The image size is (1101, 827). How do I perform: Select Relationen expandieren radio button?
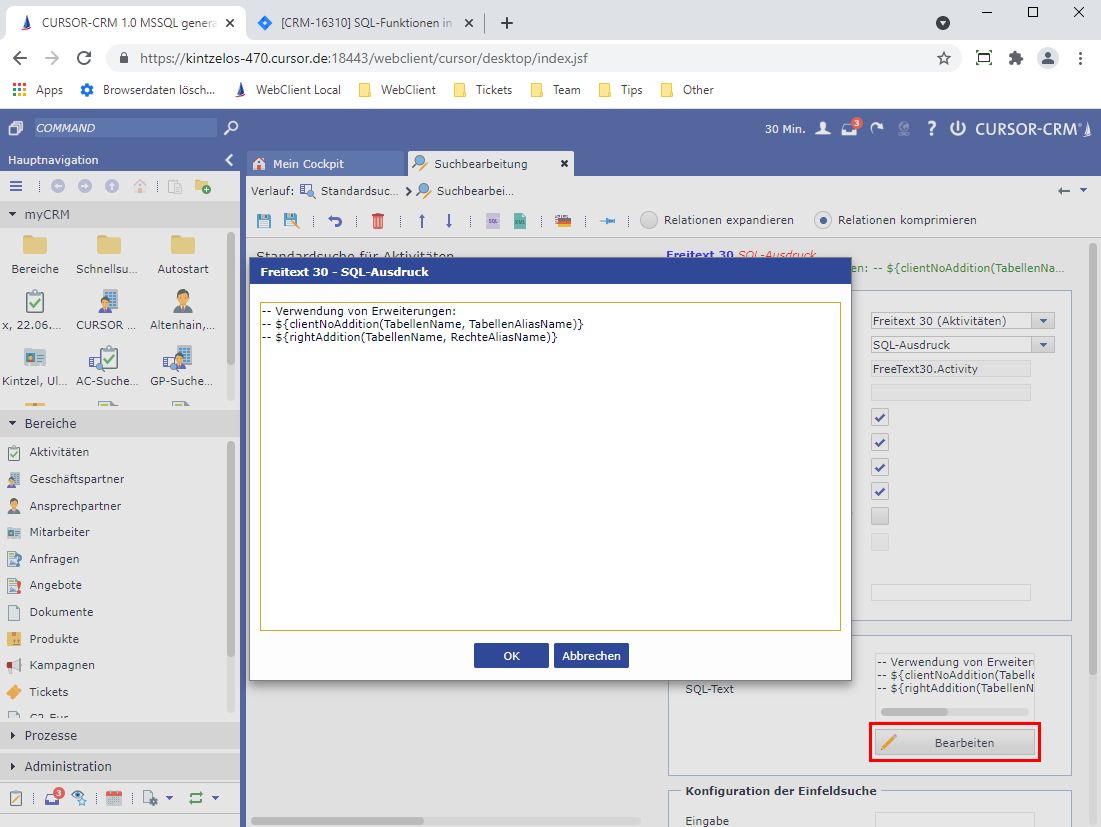click(649, 220)
